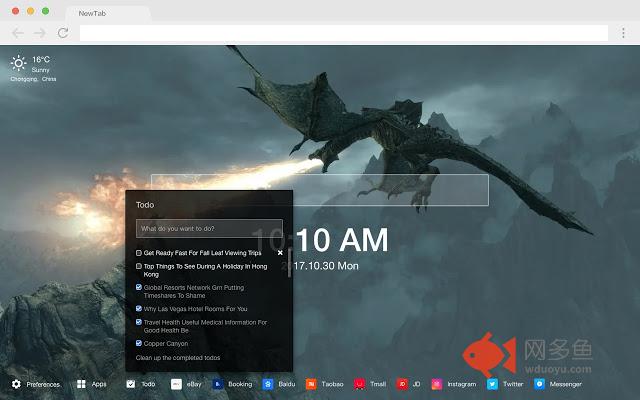
Task: Click the Messenger text link
Action: 566,384
